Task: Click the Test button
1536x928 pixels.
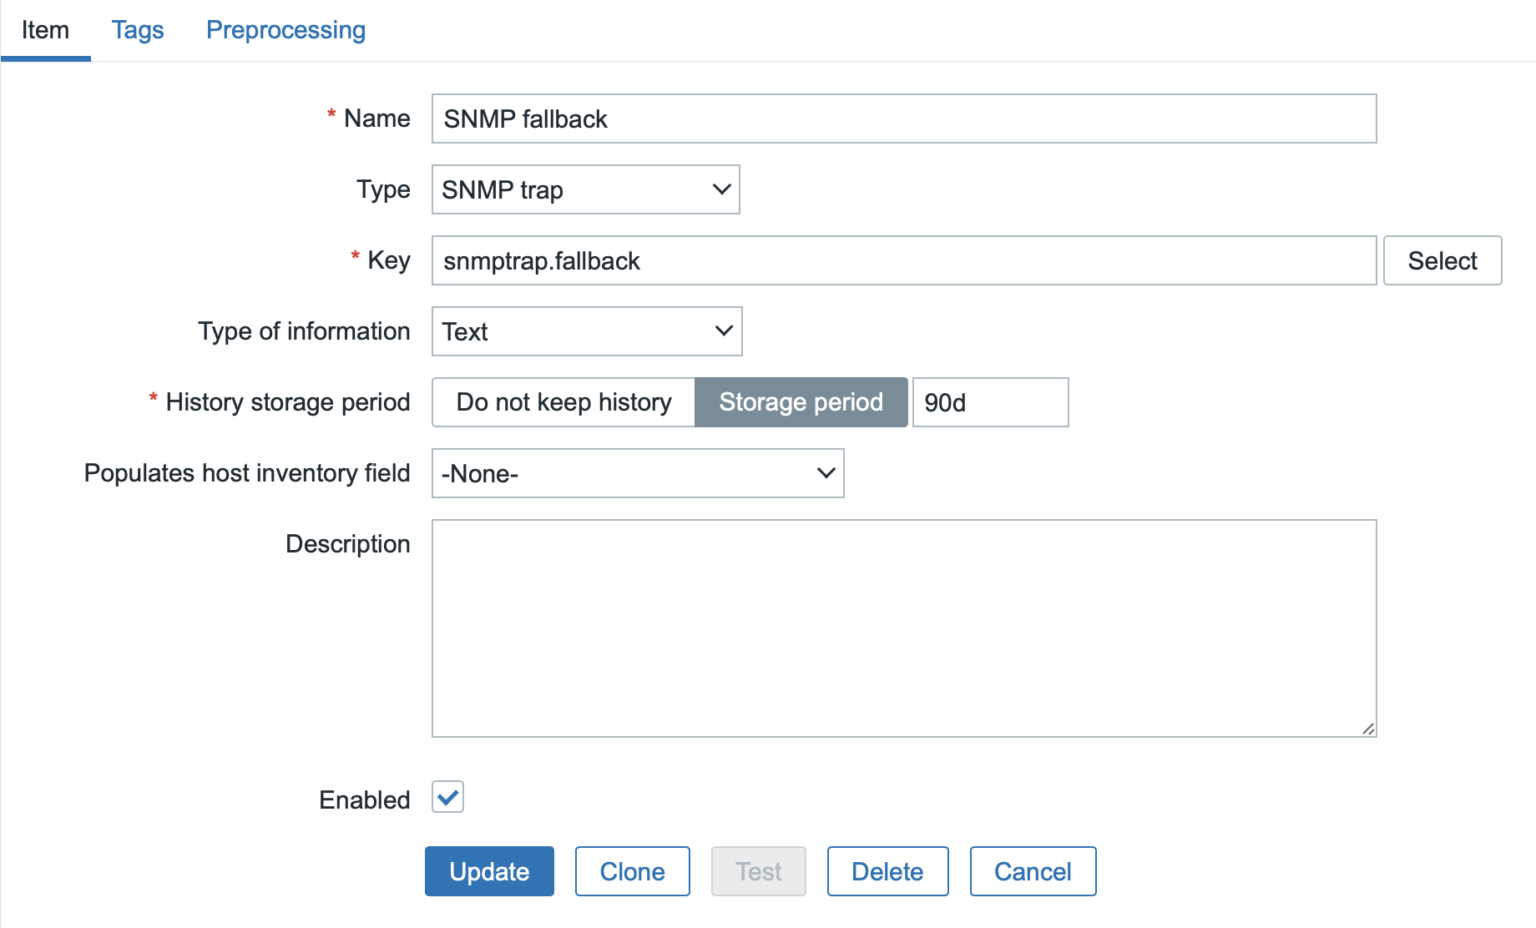Action: pyautogui.click(x=758, y=871)
